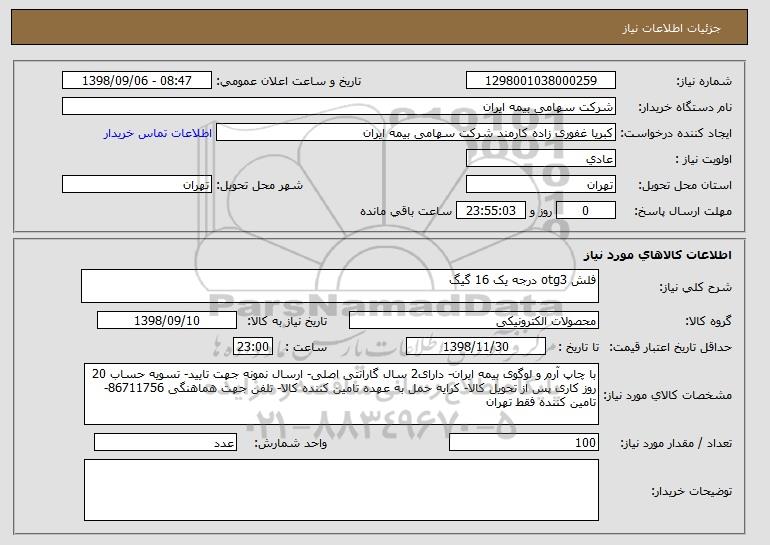
Task: Click the general description field فلش otg3
Action: pyautogui.click(x=340, y=286)
